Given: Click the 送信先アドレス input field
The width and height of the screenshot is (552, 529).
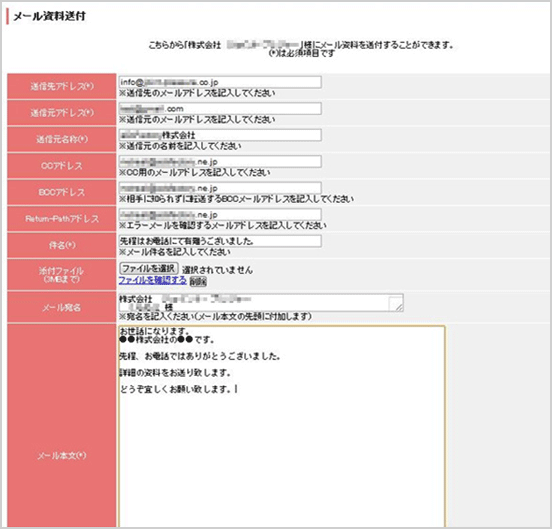Looking at the screenshot, I should [220, 82].
